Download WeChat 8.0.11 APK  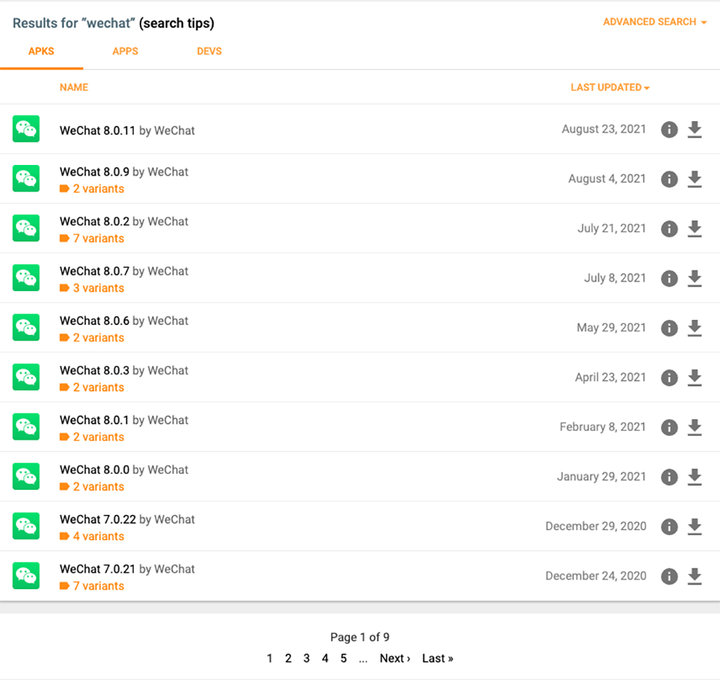695,130
